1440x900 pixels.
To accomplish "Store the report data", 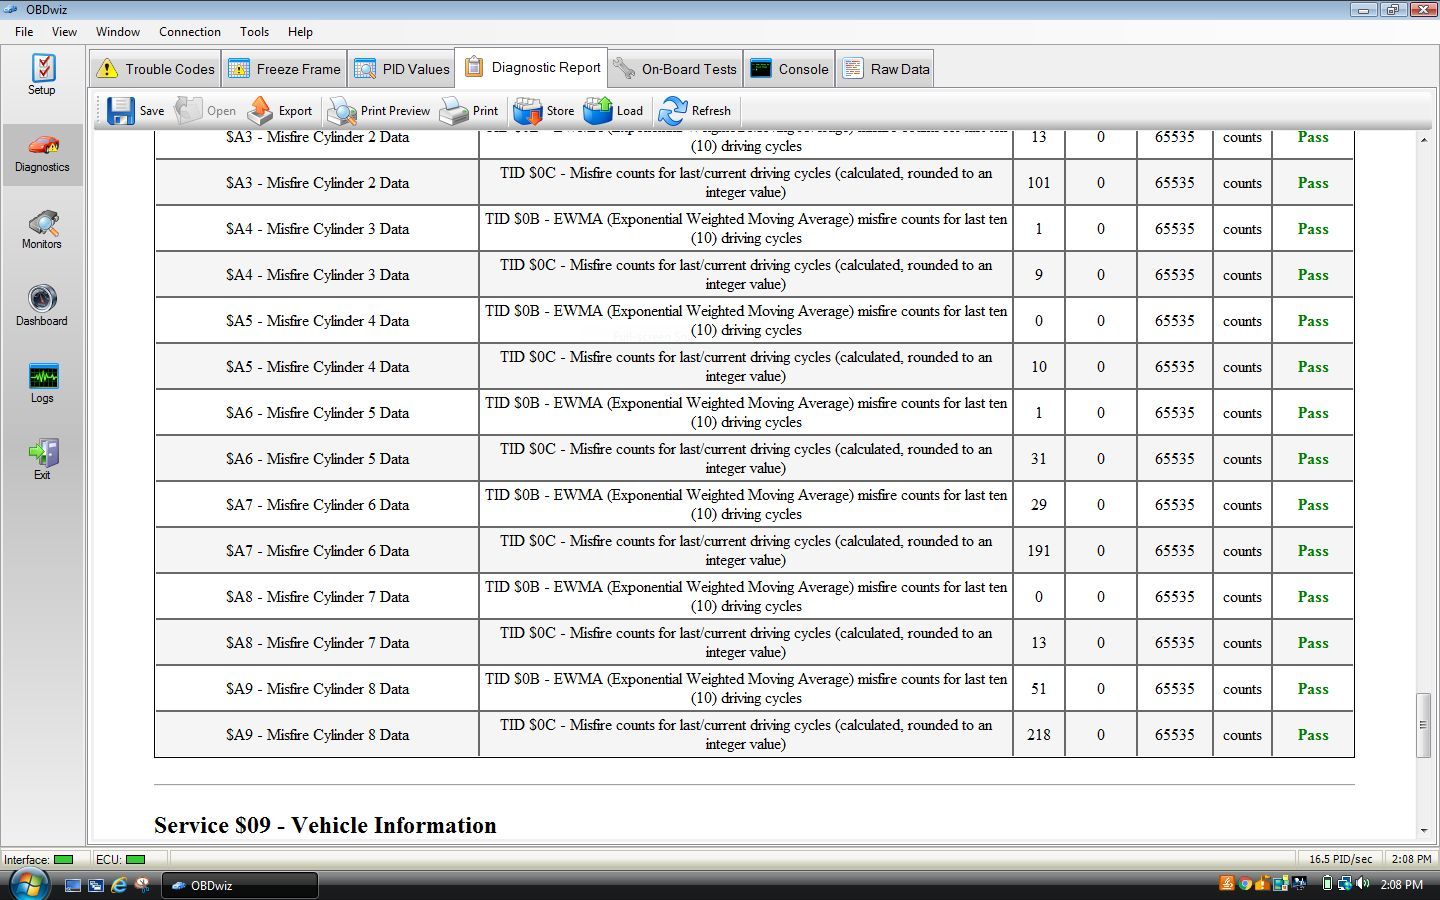I will pyautogui.click(x=544, y=111).
